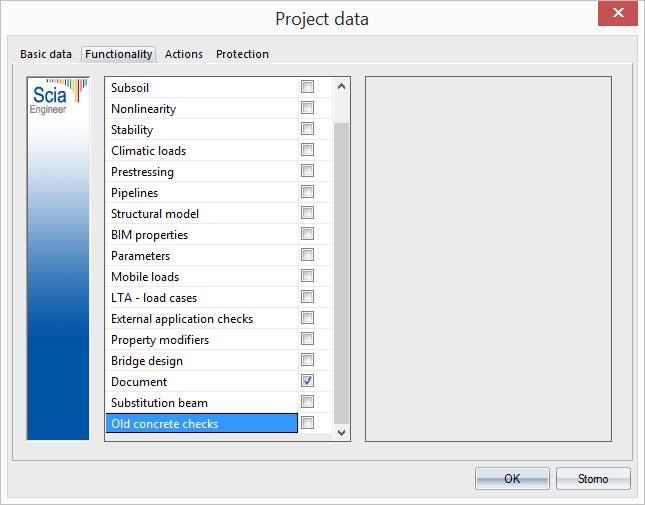Check the Climatic loads option
Screen dimensions: 645x505
(x=307, y=150)
